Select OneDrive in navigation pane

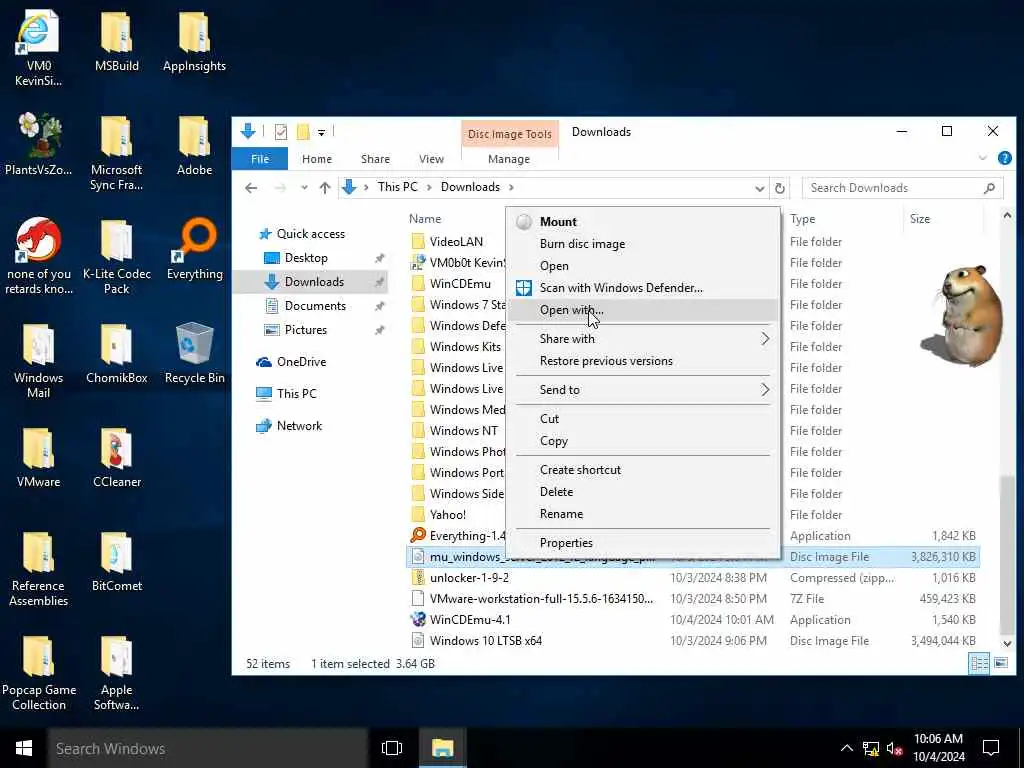(291, 362)
